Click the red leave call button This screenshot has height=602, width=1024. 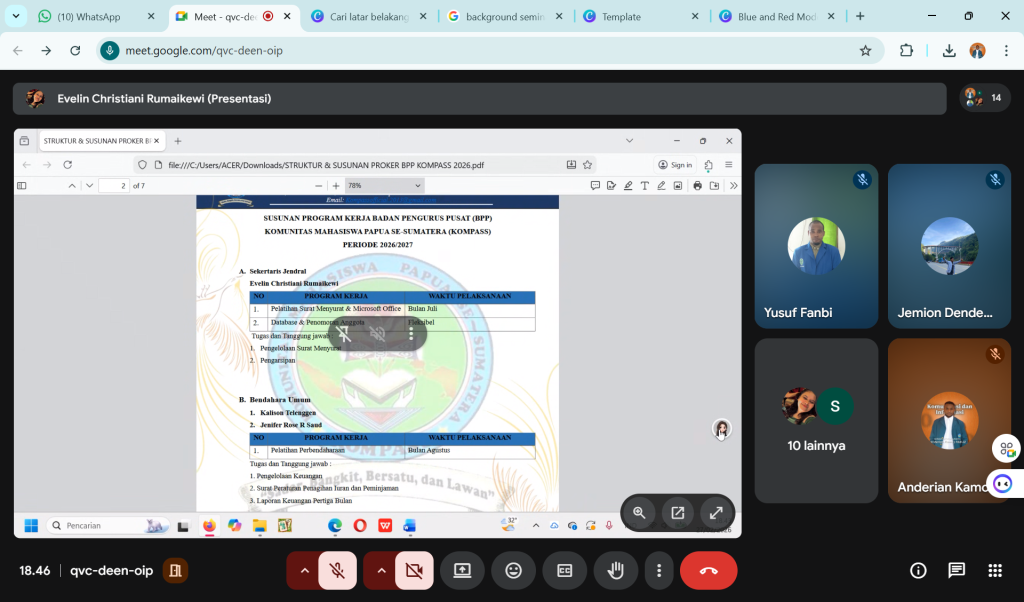pyautogui.click(x=708, y=570)
